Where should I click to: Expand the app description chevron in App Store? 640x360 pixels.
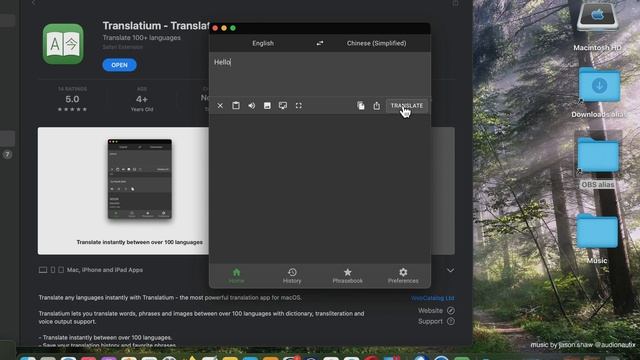[450, 271]
